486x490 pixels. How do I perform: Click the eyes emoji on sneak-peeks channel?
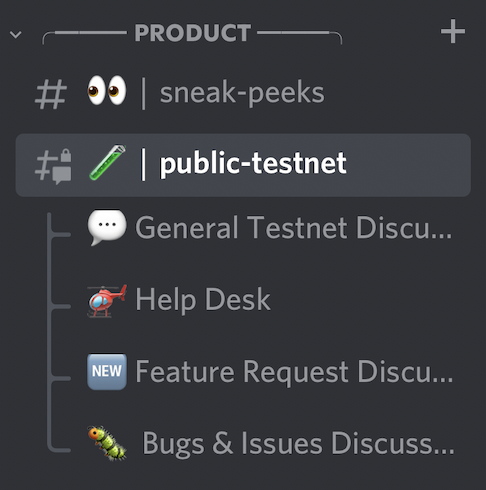(107, 90)
